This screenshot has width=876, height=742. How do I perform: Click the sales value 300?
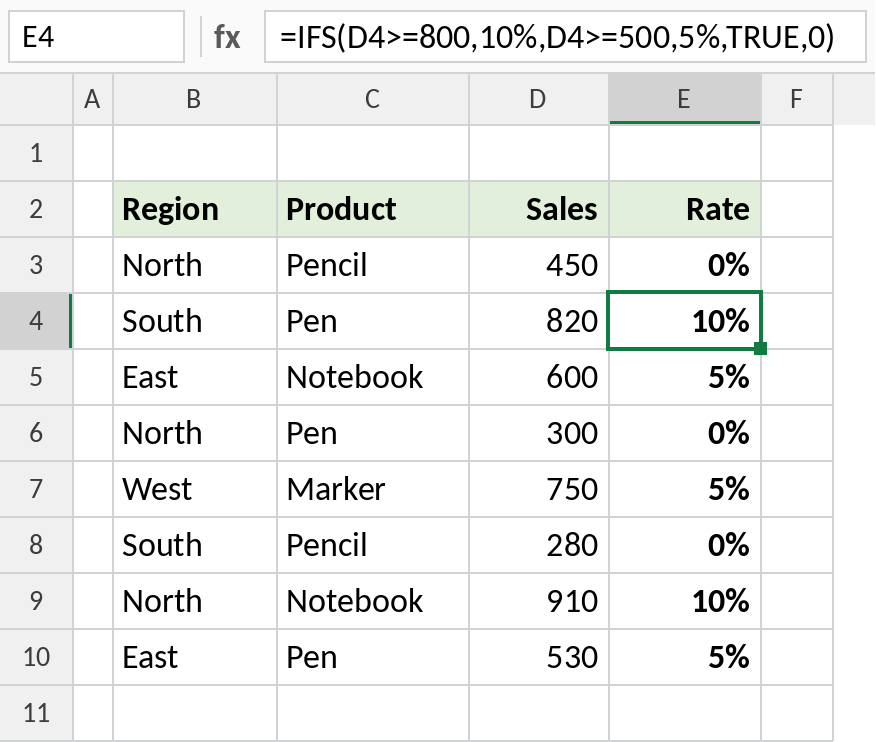click(x=539, y=433)
